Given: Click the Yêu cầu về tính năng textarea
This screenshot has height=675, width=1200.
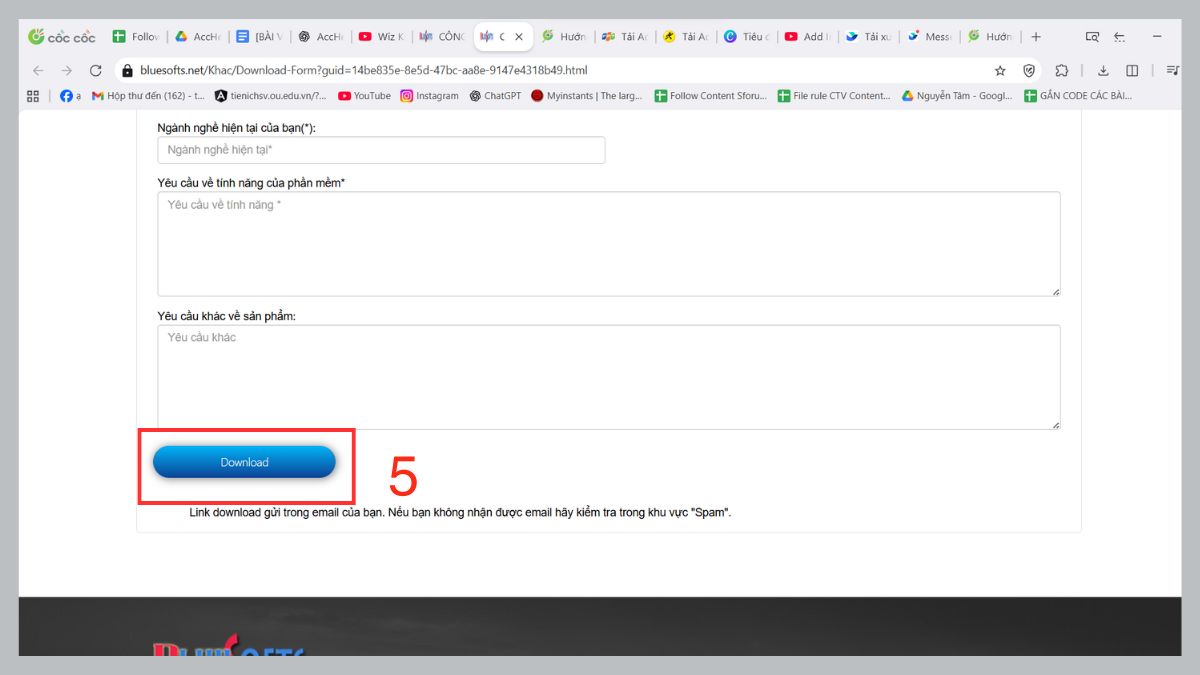Looking at the screenshot, I should (x=609, y=244).
